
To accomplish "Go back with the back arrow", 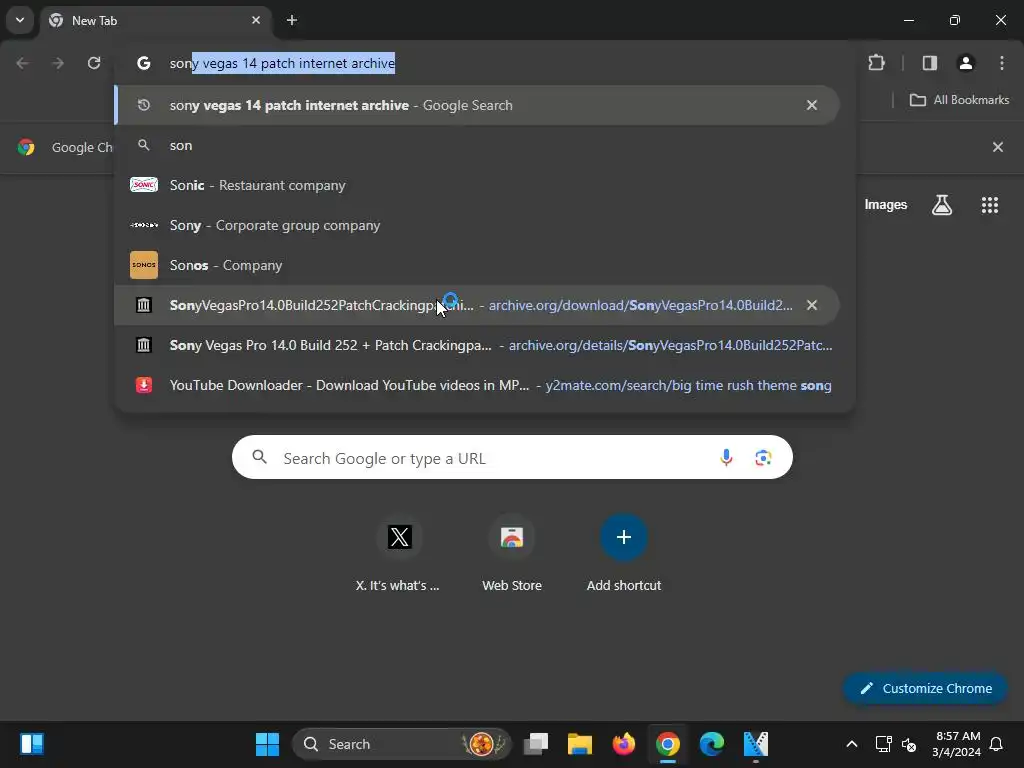I will click(22, 63).
